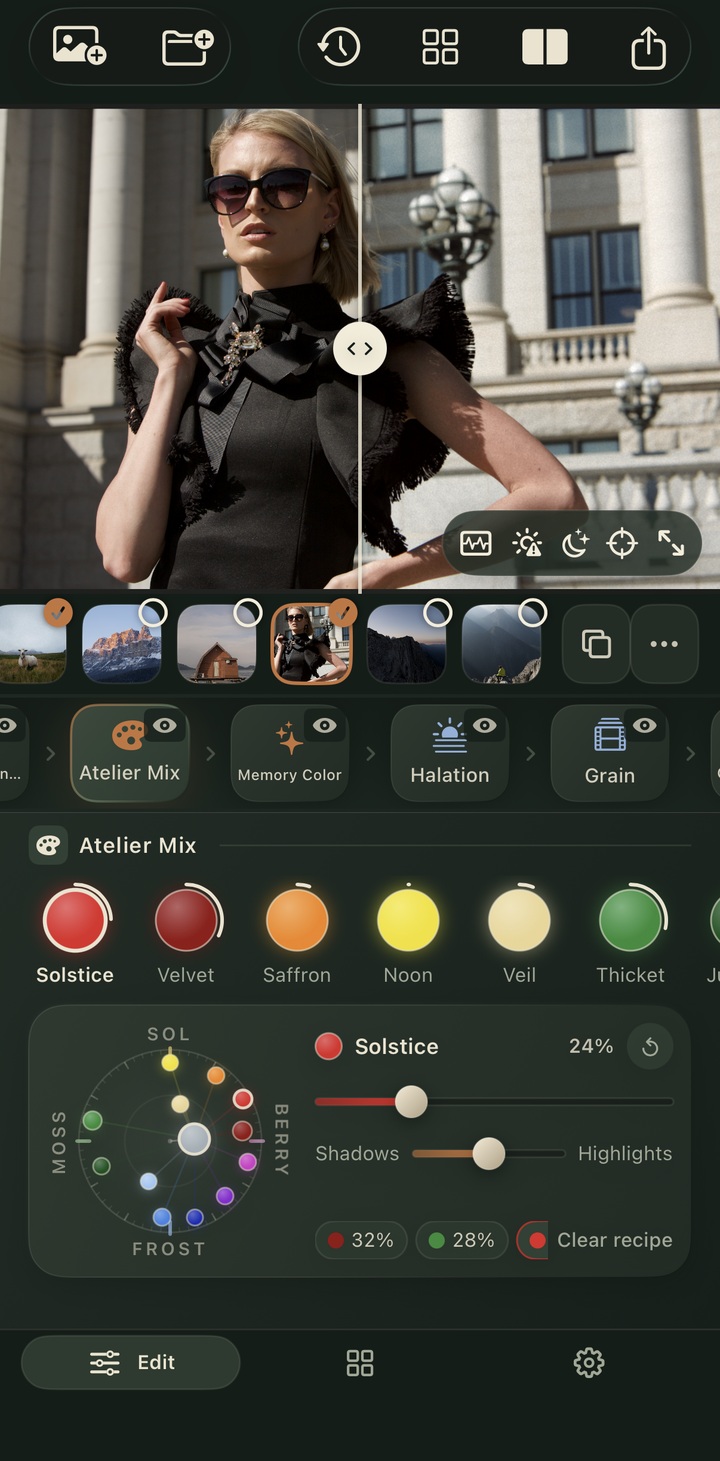The image size is (720, 1461).
Task: Click the 24% Solstice value
Action: click(591, 1047)
